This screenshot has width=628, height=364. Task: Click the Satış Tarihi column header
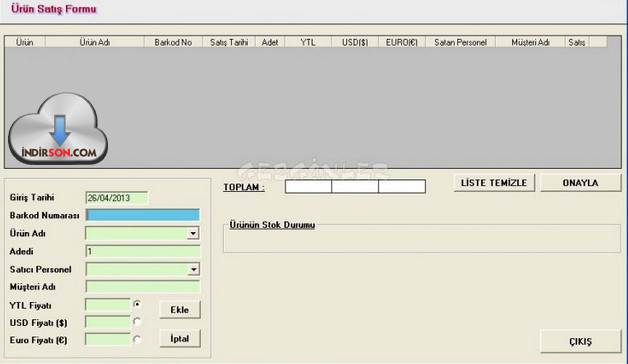[x=229, y=42]
